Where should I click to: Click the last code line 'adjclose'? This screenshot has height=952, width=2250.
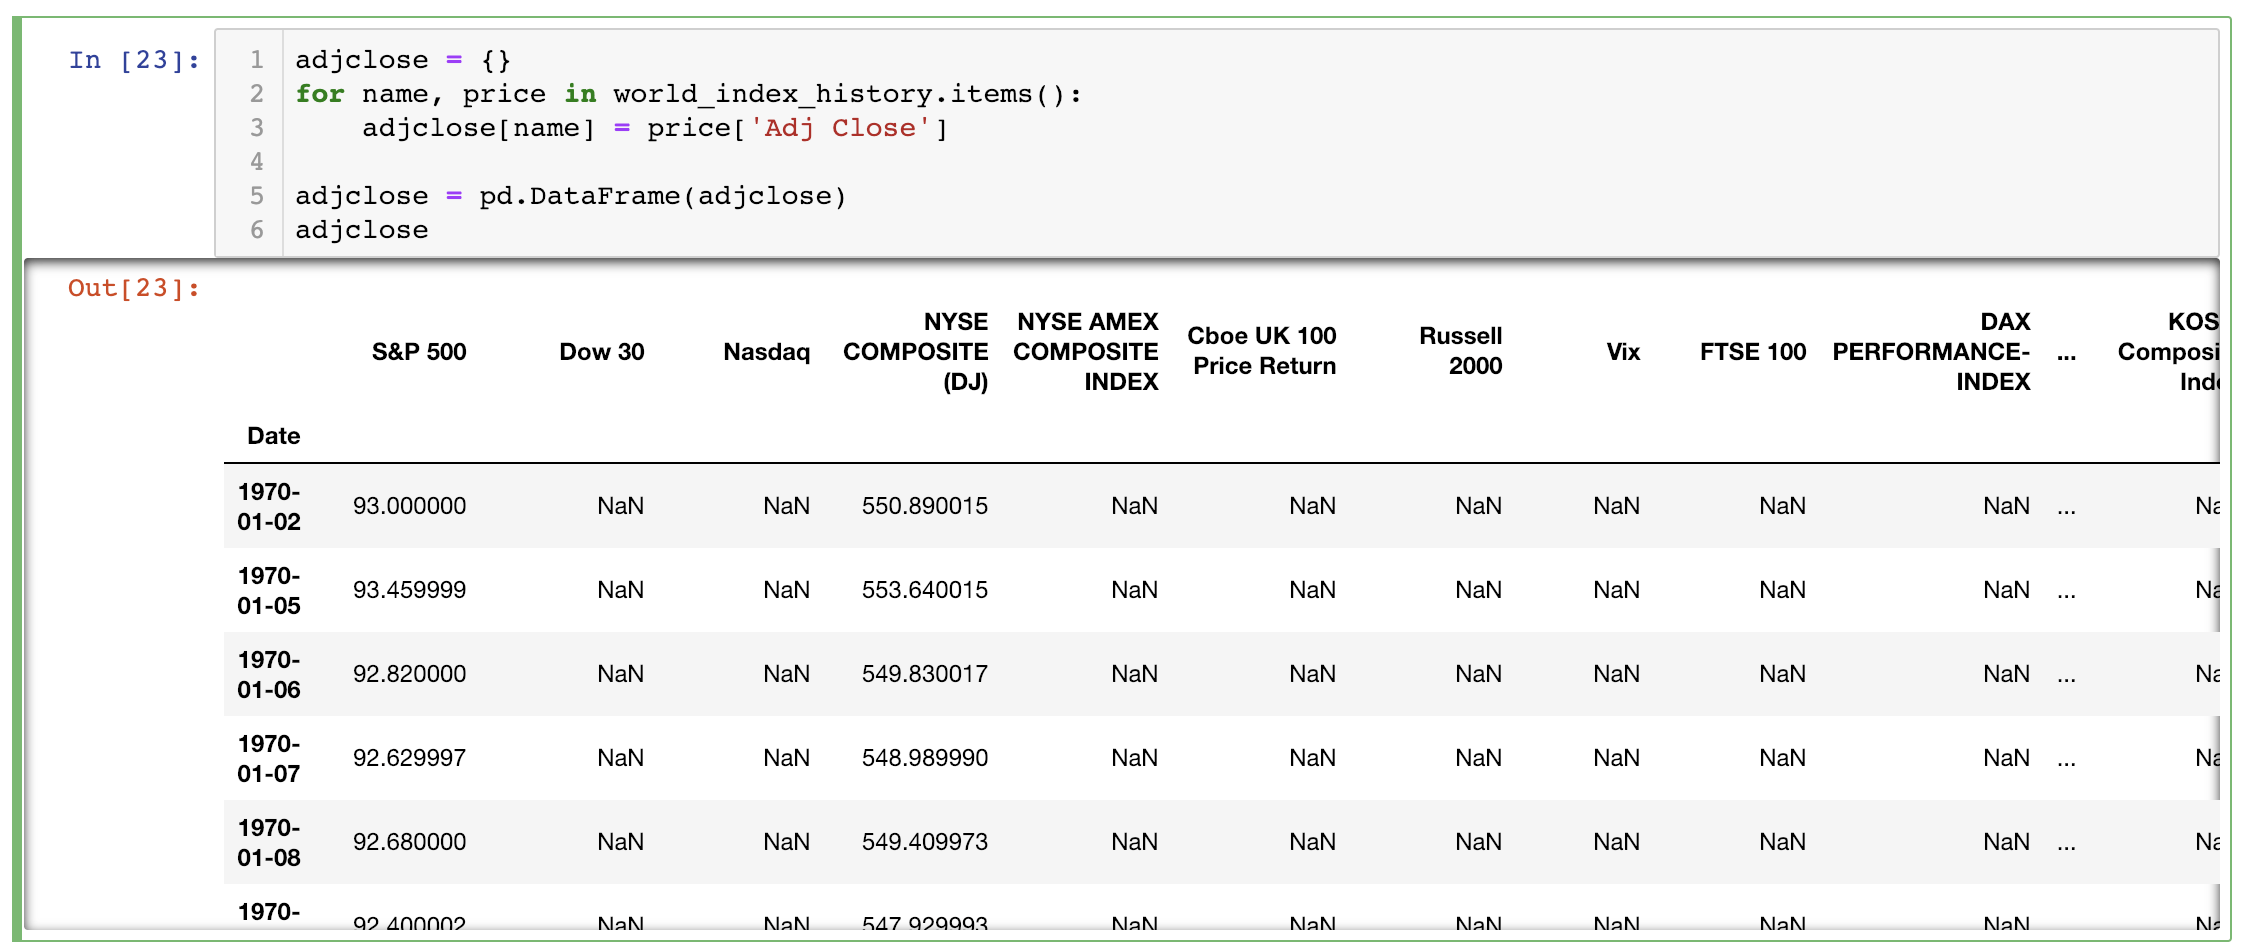pyautogui.click(x=362, y=230)
